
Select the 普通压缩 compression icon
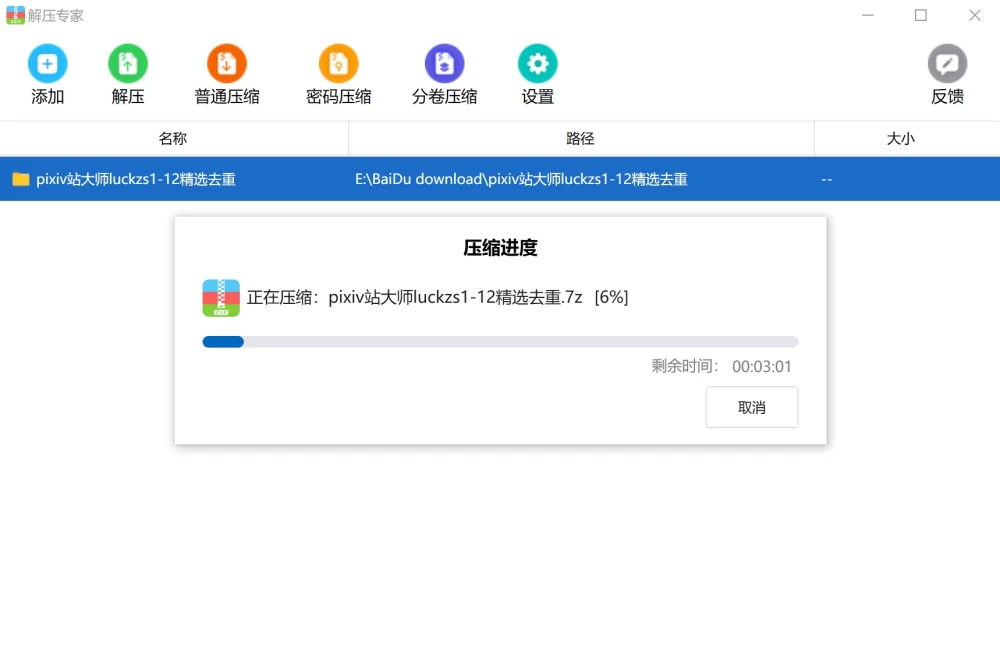[x=226, y=64]
